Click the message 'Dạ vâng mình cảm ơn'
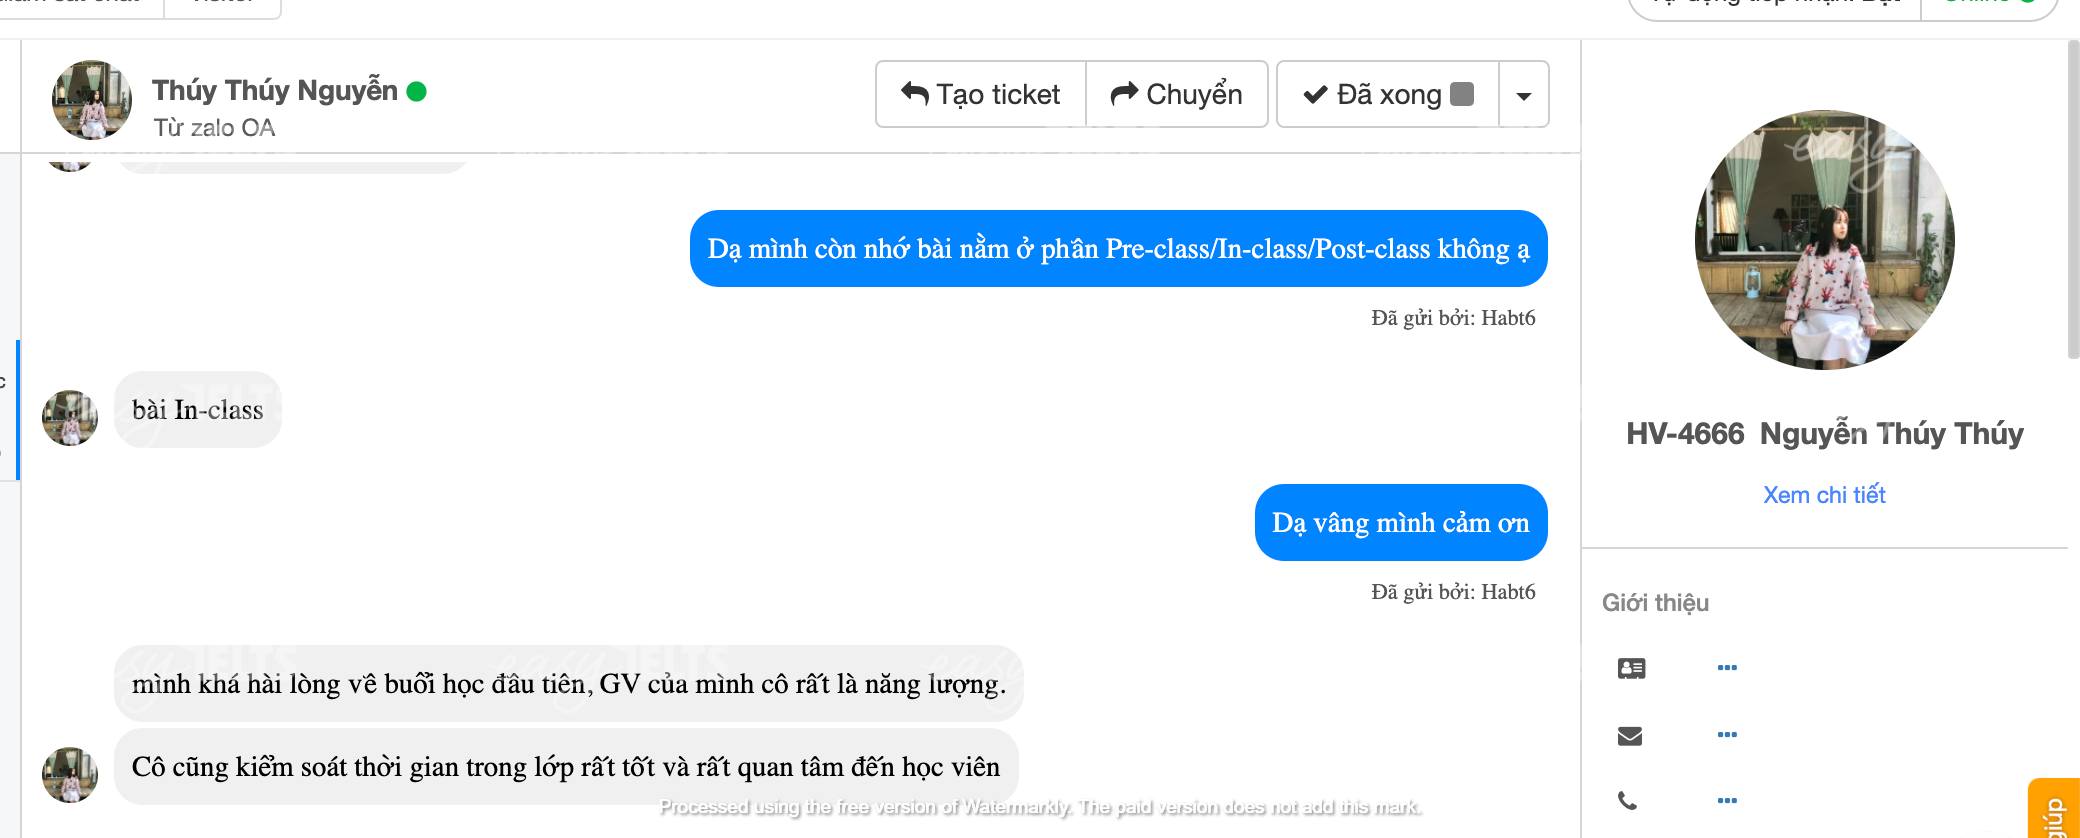 1401,523
